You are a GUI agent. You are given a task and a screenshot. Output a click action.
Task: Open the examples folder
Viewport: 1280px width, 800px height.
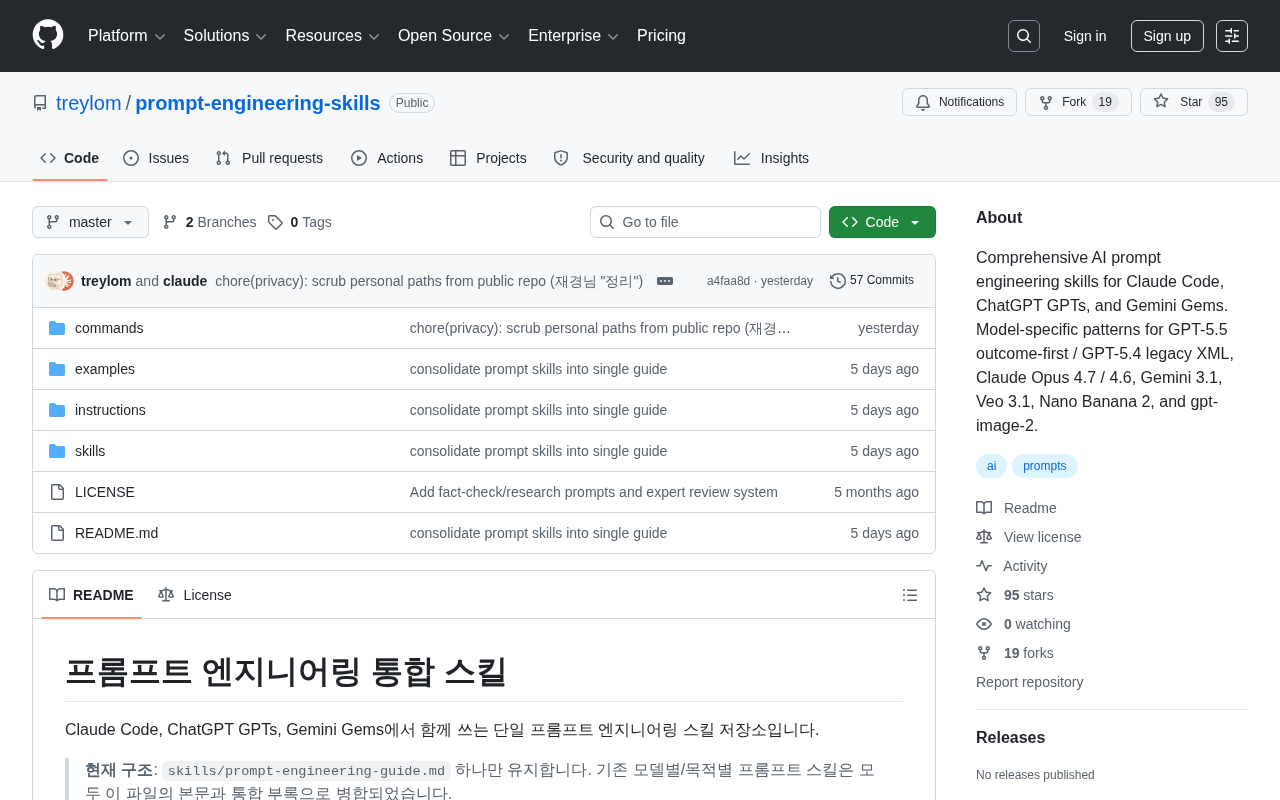pyautogui.click(x=105, y=369)
